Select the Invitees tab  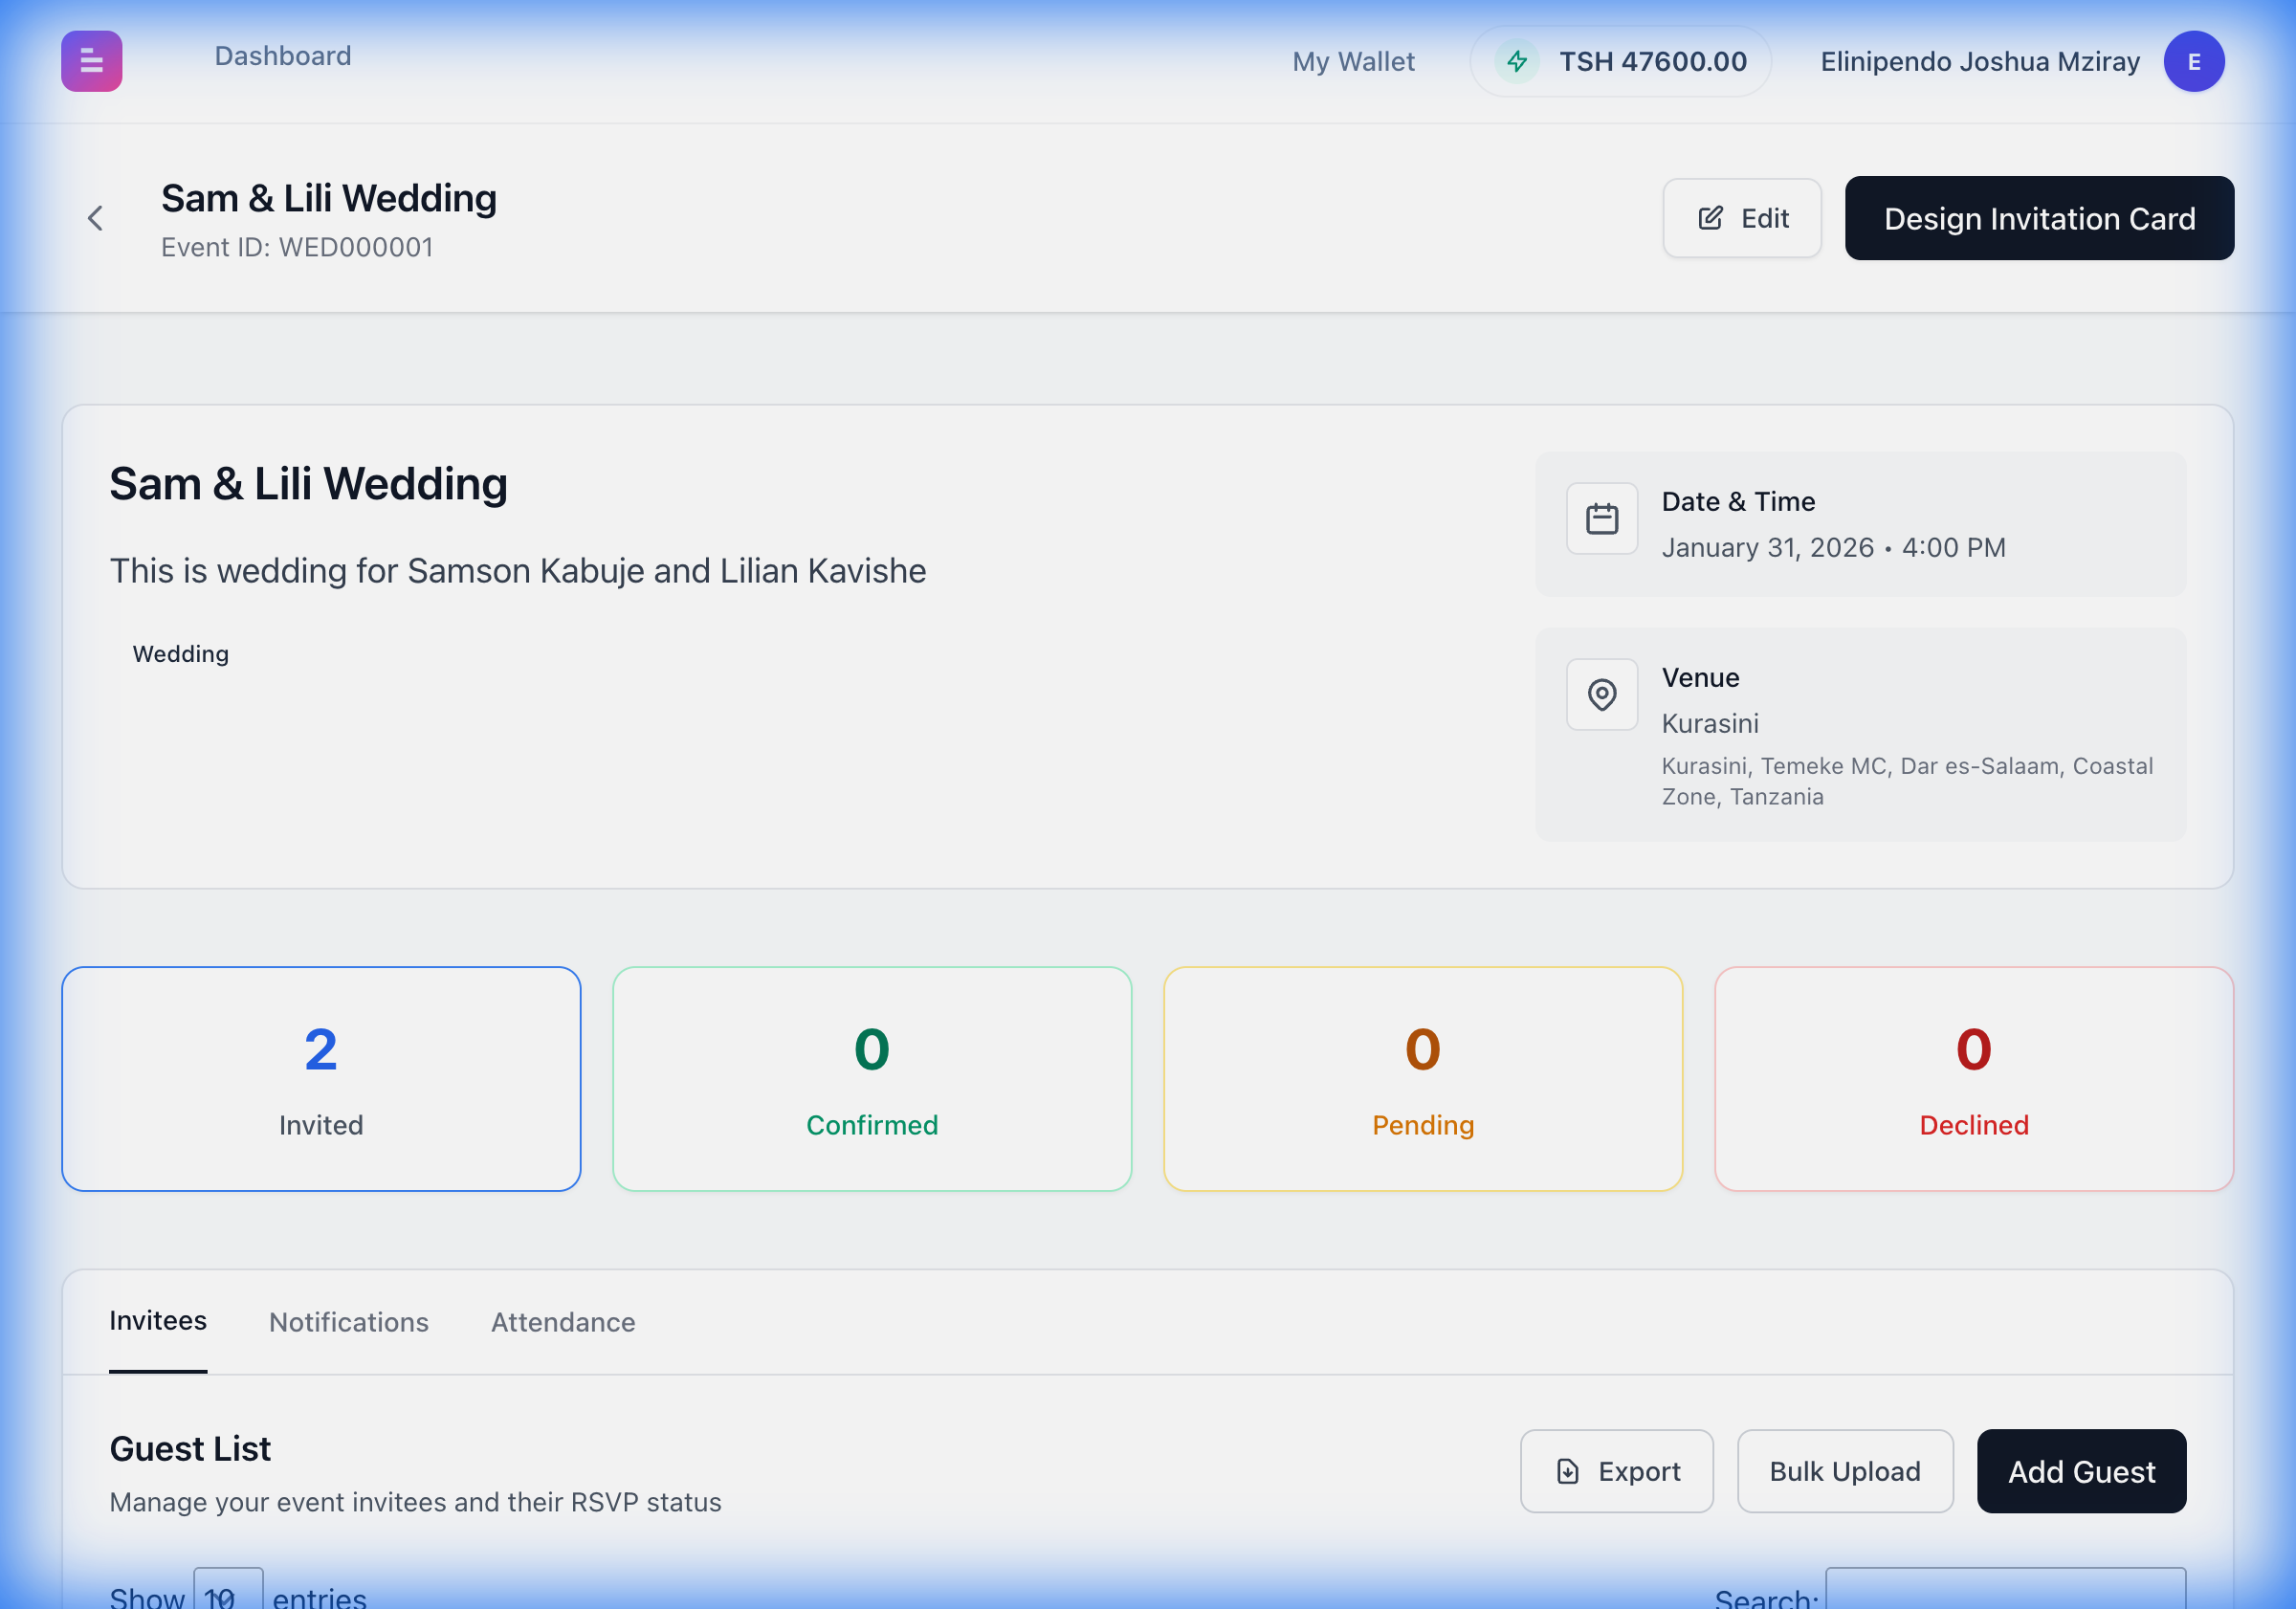tap(158, 1321)
